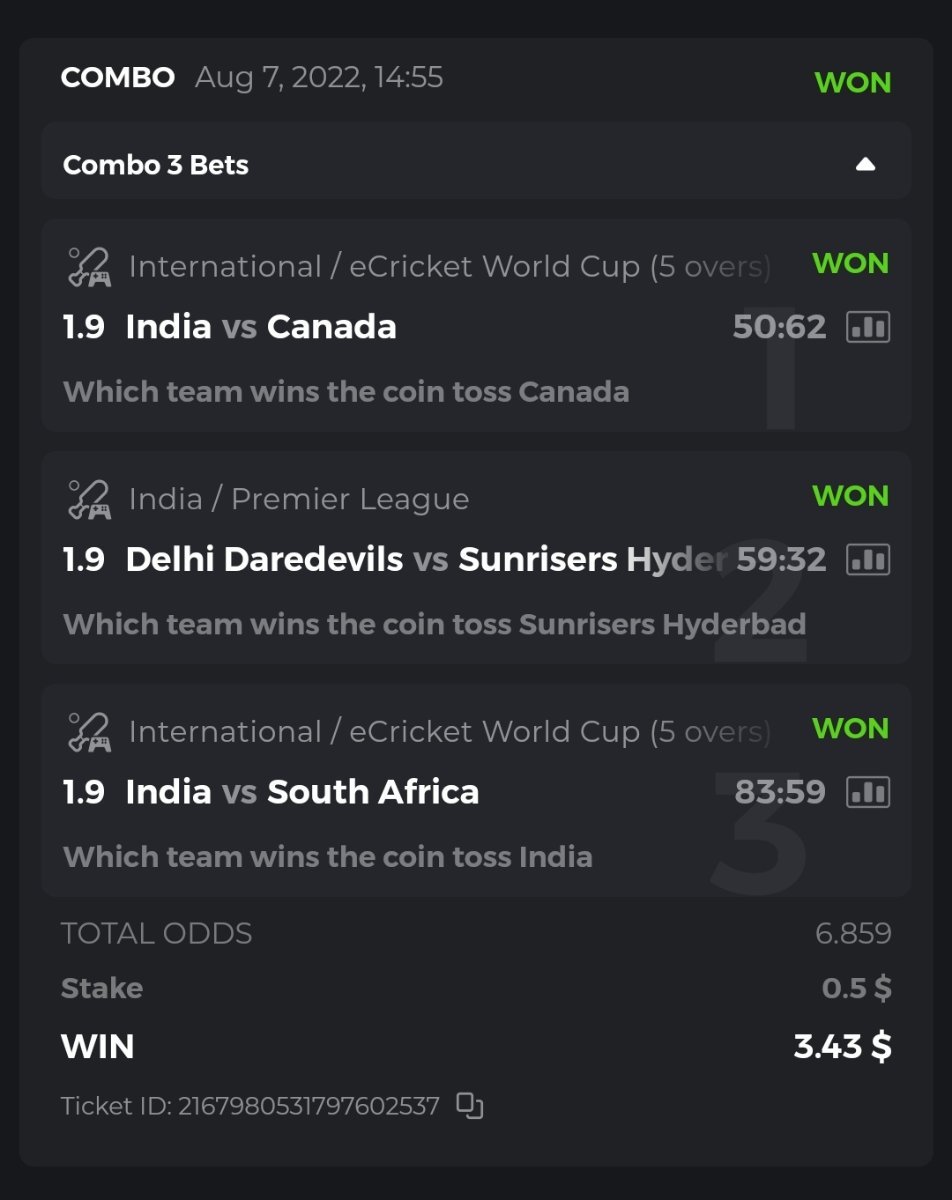Screen dimensions: 952x1200
Task: Click the Combo 3 Bets header
Action: pyautogui.click(x=156, y=165)
